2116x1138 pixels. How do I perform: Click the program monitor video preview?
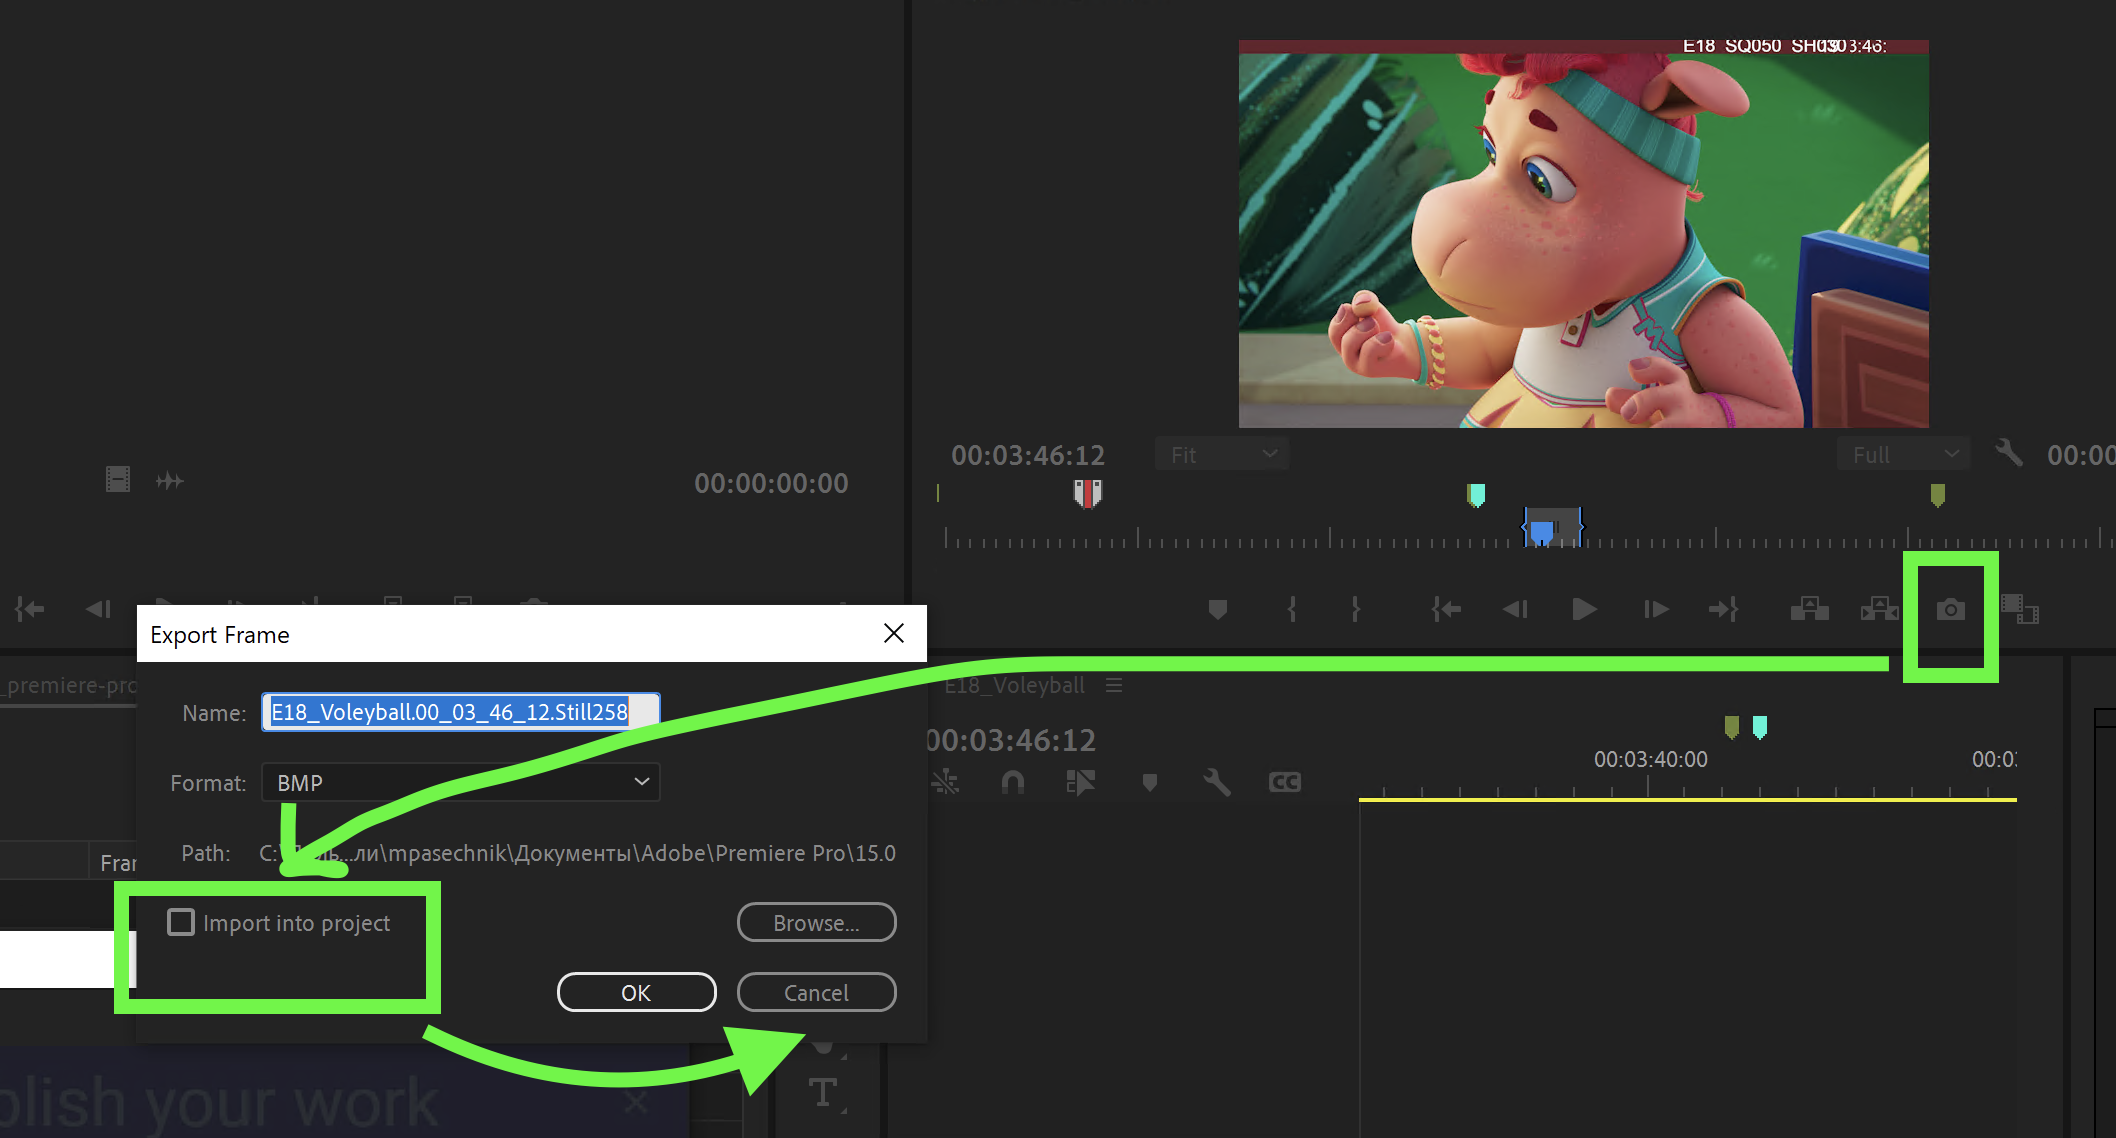point(1584,234)
